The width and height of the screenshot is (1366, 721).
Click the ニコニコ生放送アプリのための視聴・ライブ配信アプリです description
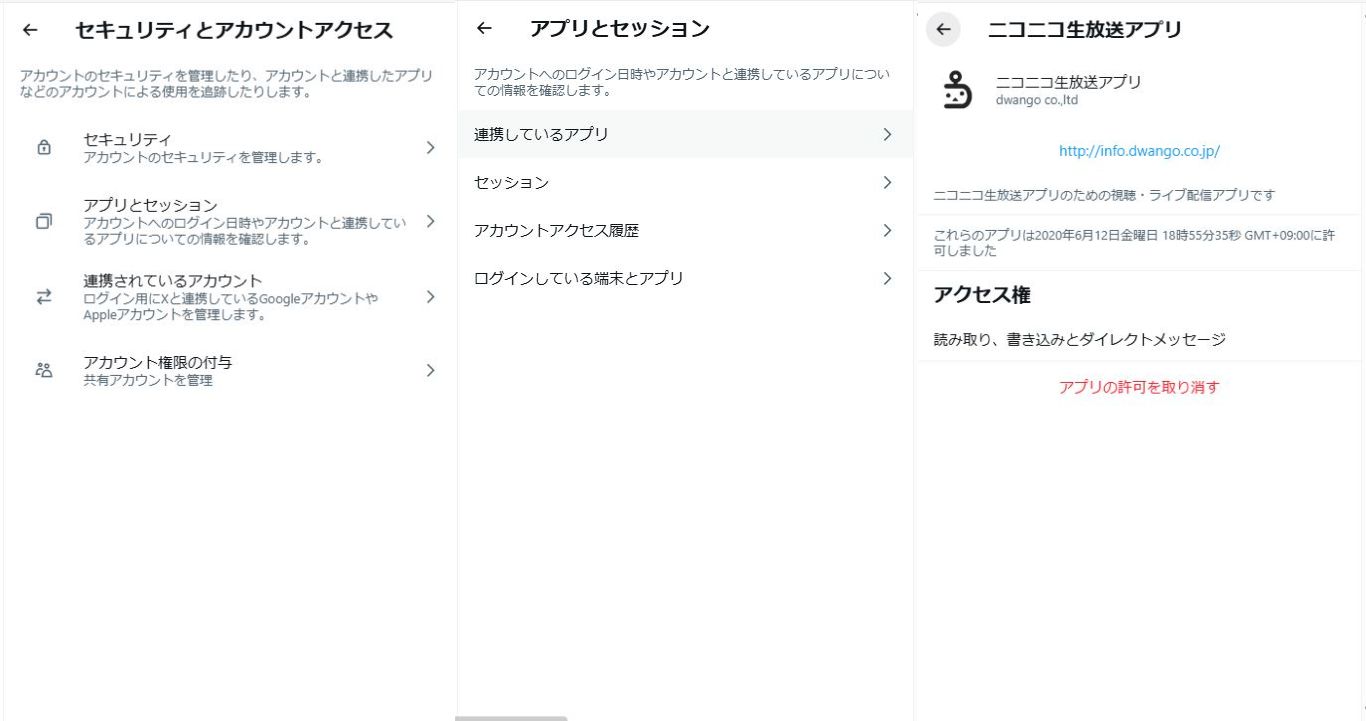[x=1104, y=195]
